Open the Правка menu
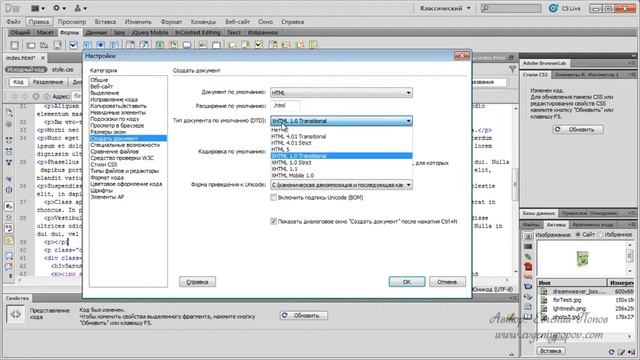 point(39,22)
